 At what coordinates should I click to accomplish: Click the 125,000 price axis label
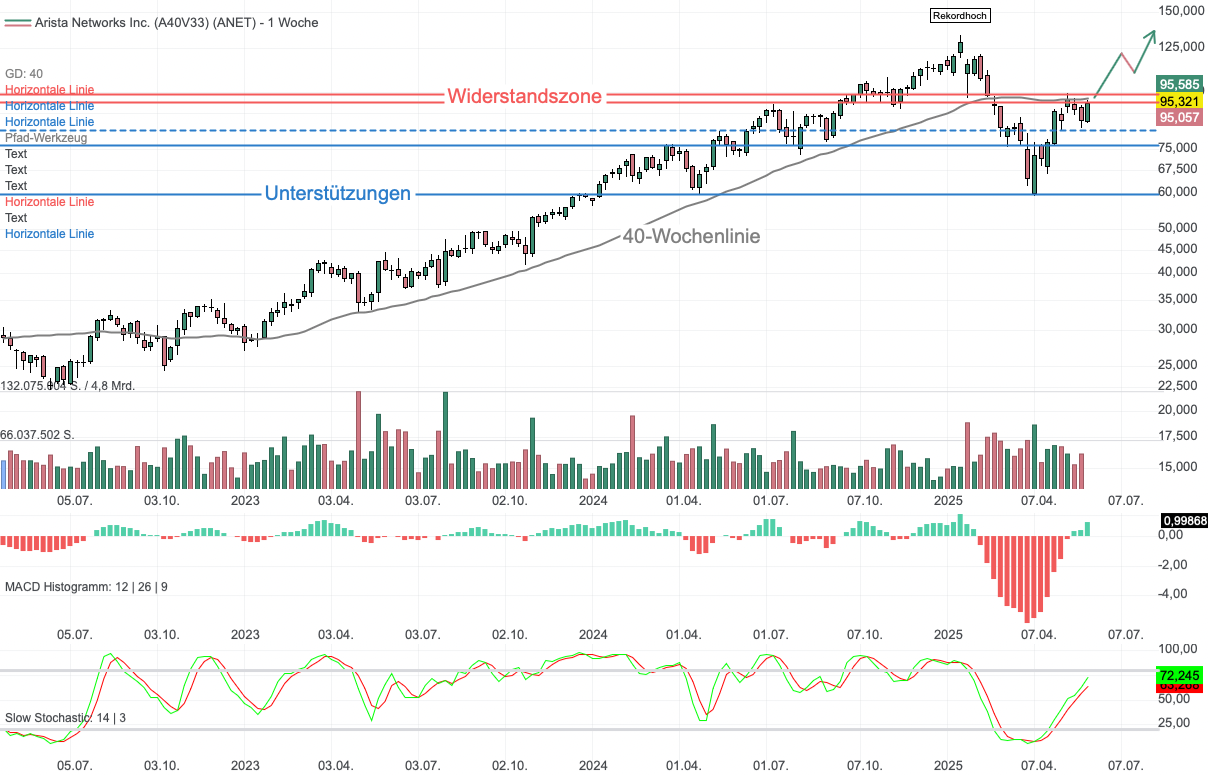tap(1180, 46)
